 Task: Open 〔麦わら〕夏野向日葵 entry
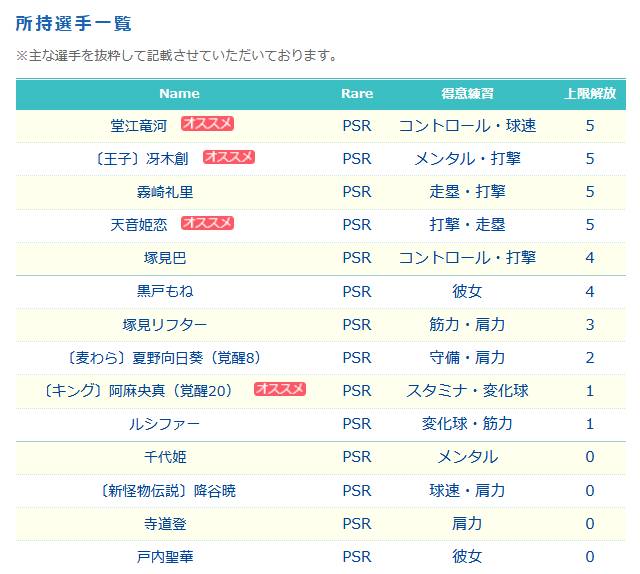coord(164,358)
